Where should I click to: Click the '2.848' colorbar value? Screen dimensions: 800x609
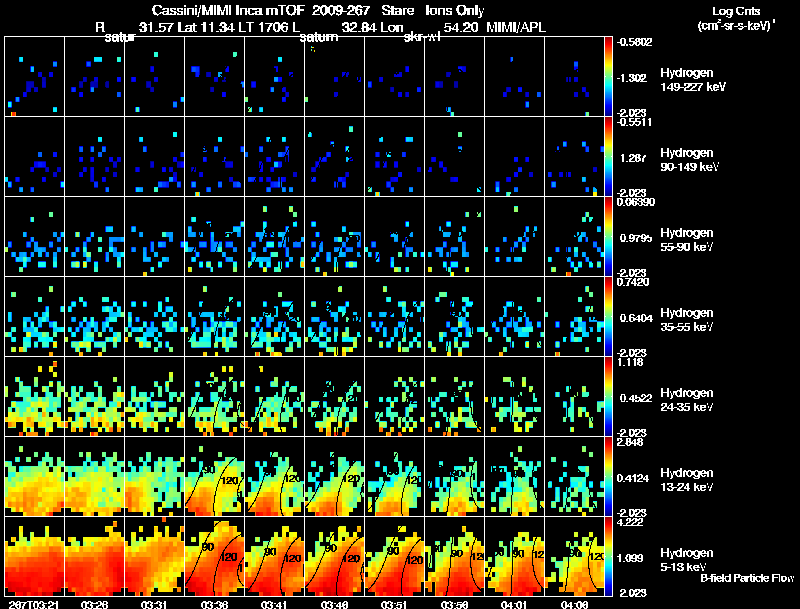coord(630,442)
